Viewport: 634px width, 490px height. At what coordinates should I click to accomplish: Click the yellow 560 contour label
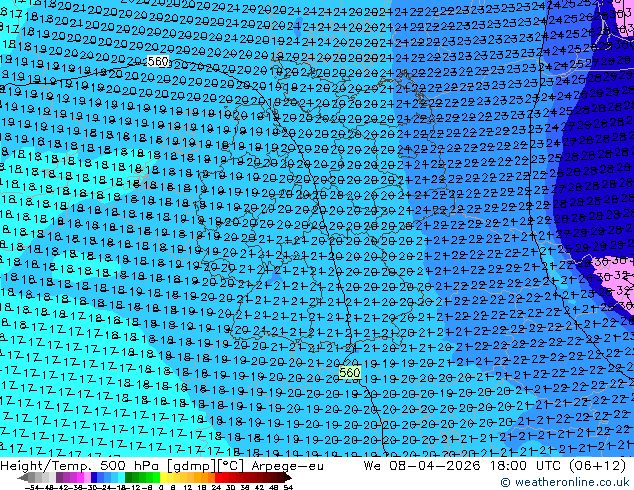pyautogui.click(x=349, y=372)
